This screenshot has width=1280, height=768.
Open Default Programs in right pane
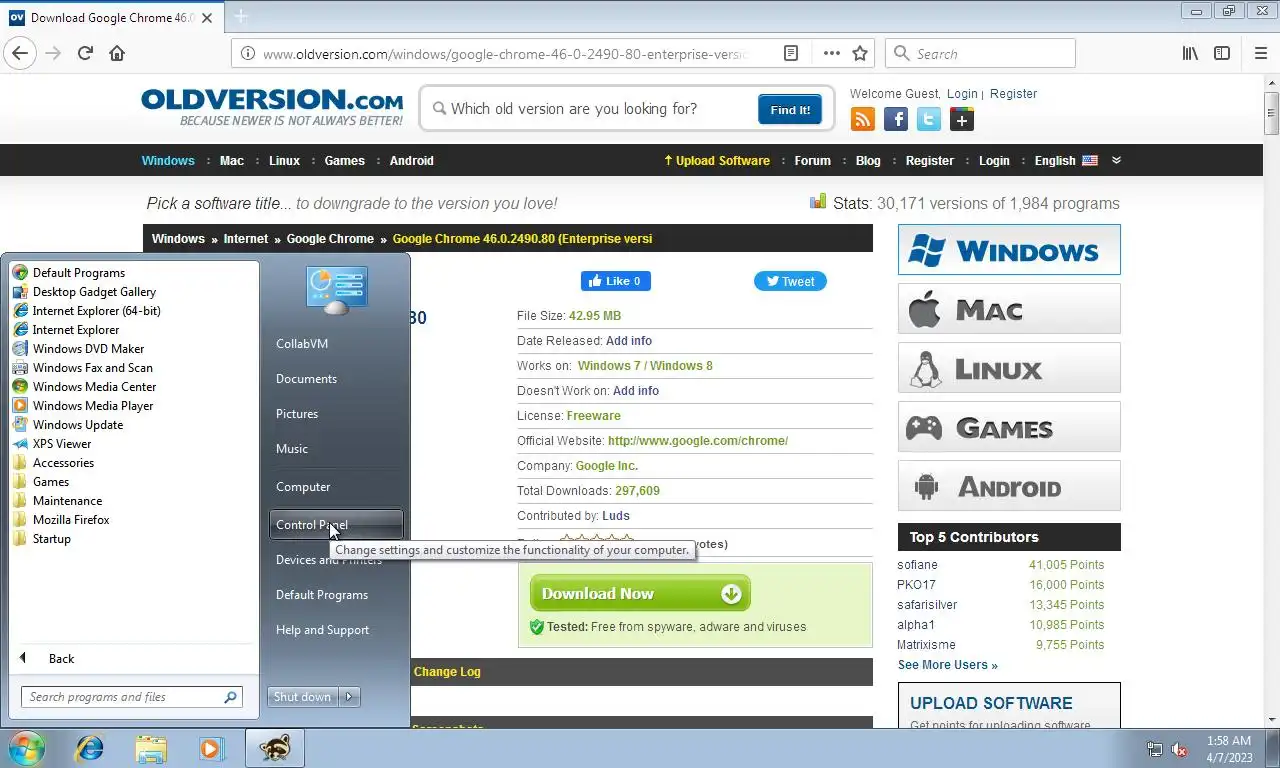pyautogui.click(x=322, y=594)
